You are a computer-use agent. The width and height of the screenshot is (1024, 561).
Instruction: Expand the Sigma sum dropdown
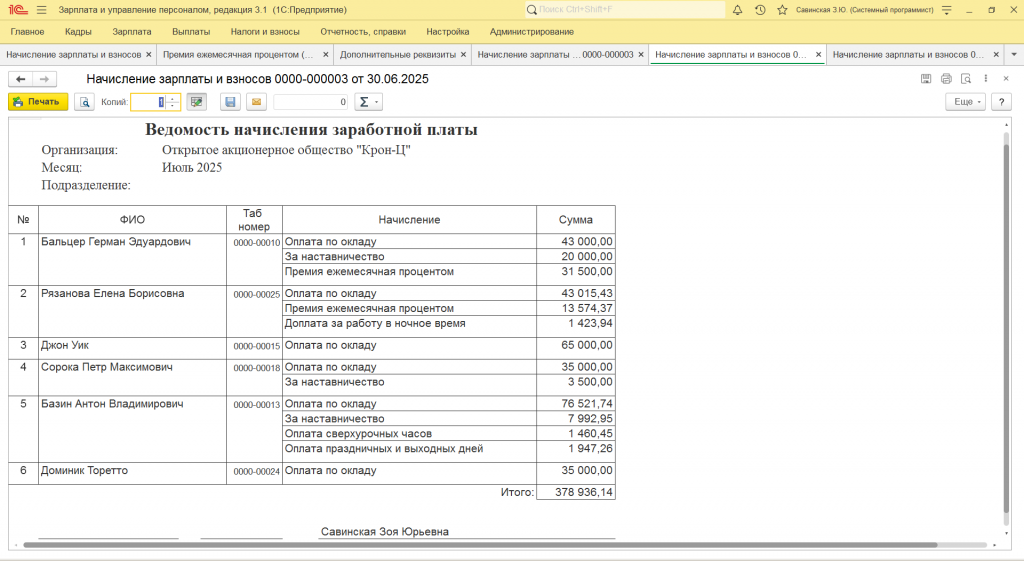point(369,101)
